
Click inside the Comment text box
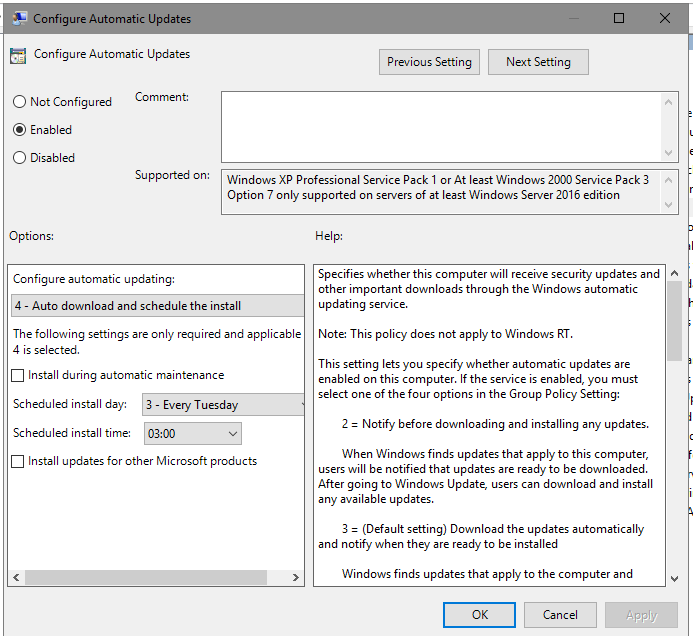coord(441,127)
